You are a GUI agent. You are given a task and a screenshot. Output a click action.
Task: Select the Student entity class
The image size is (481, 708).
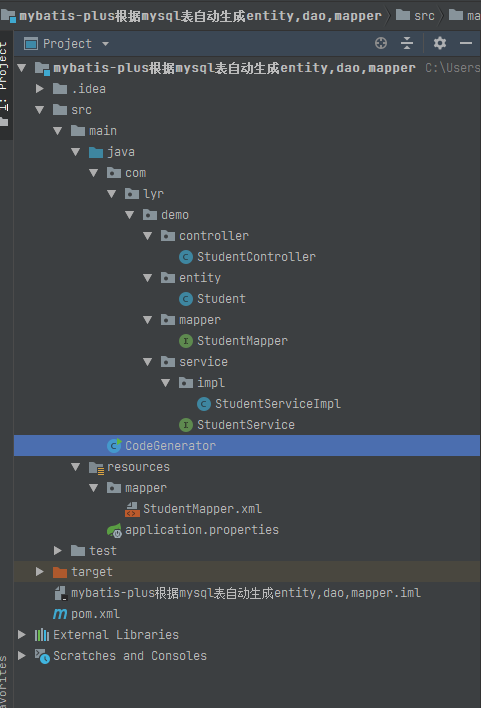coord(221,299)
